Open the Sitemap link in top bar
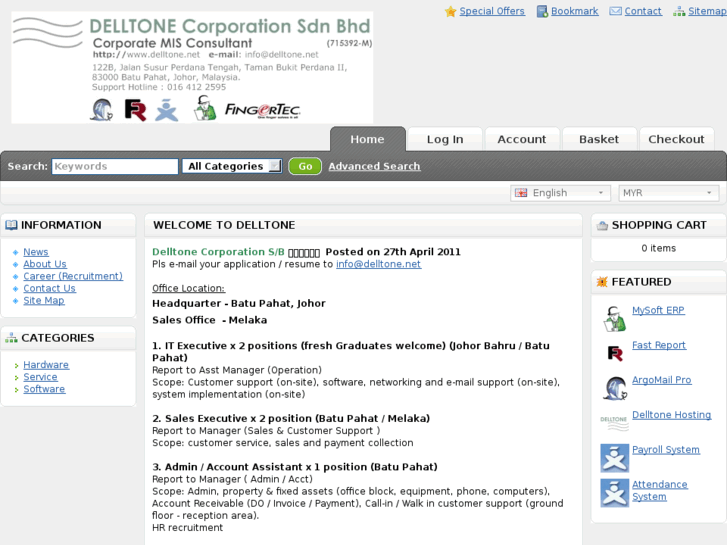The width and height of the screenshot is (727, 545). pos(707,11)
